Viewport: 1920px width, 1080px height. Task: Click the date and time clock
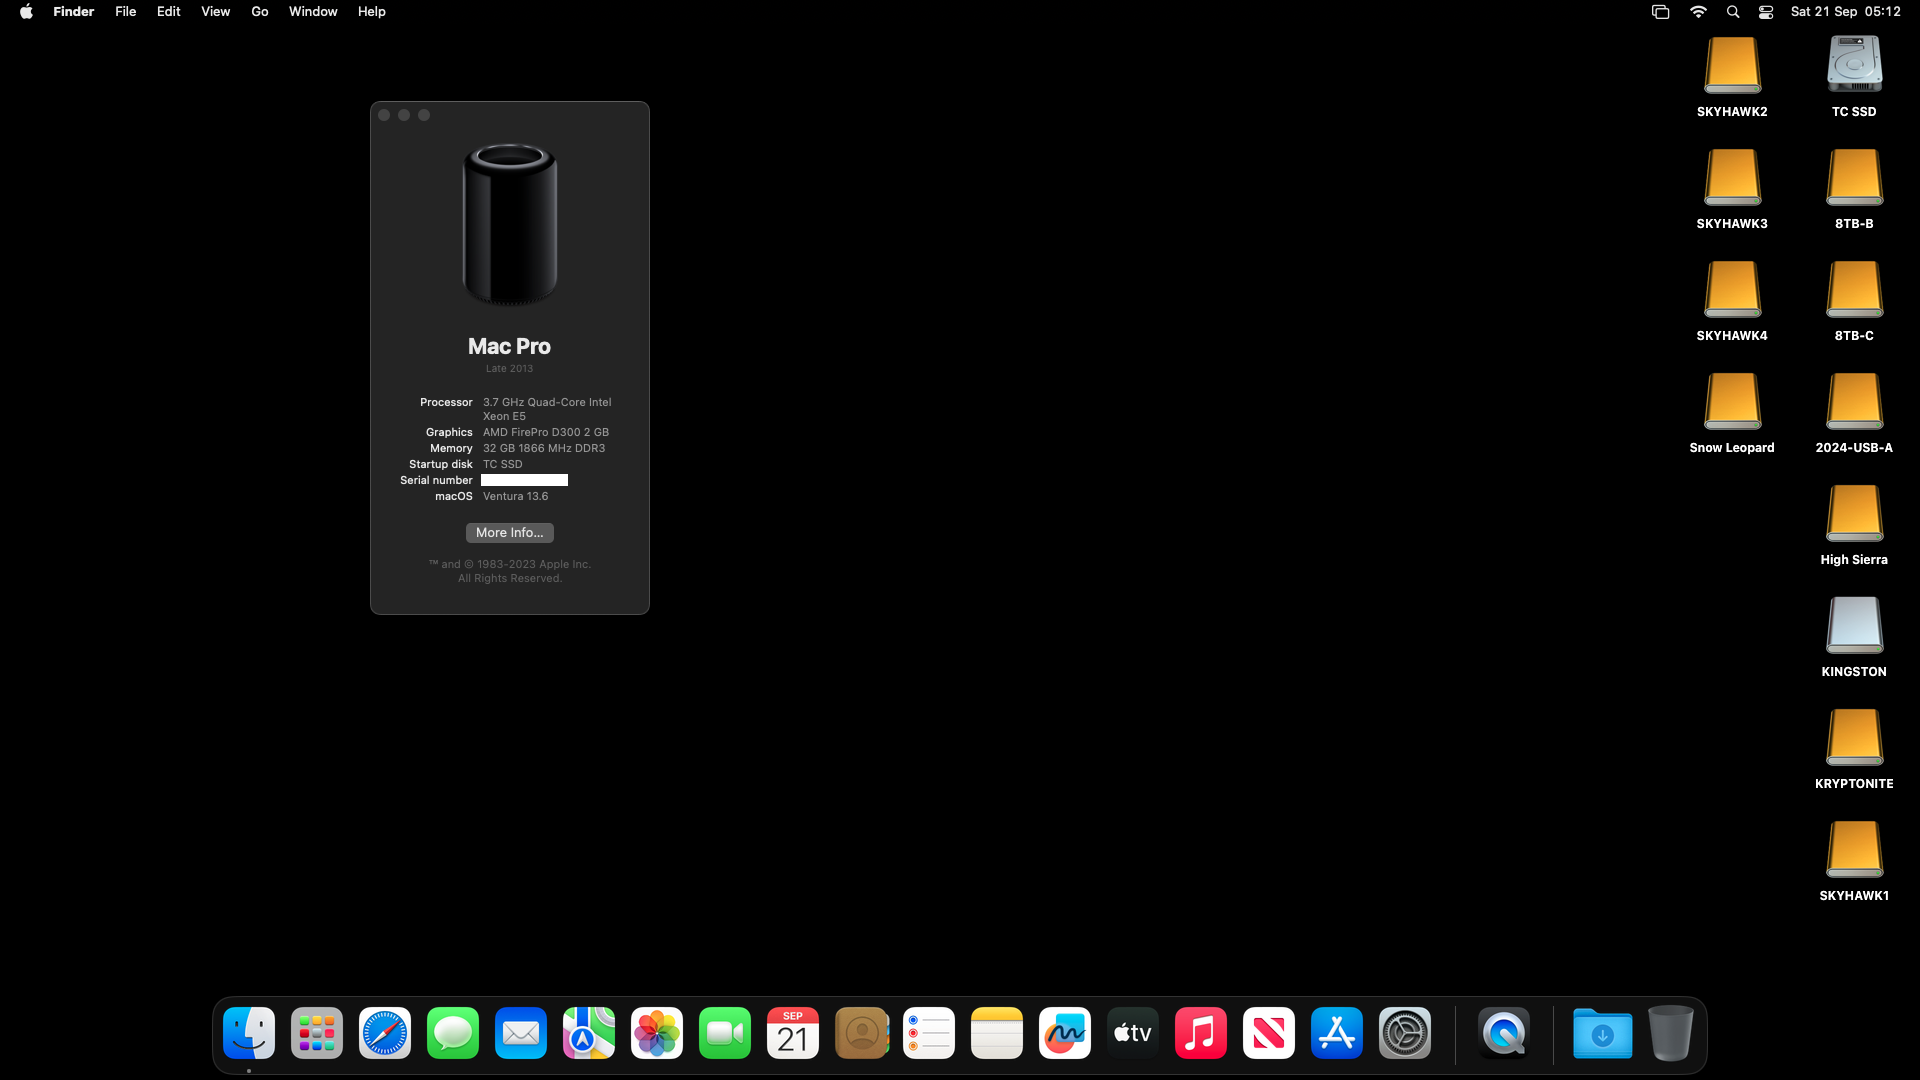point(1845,12)
